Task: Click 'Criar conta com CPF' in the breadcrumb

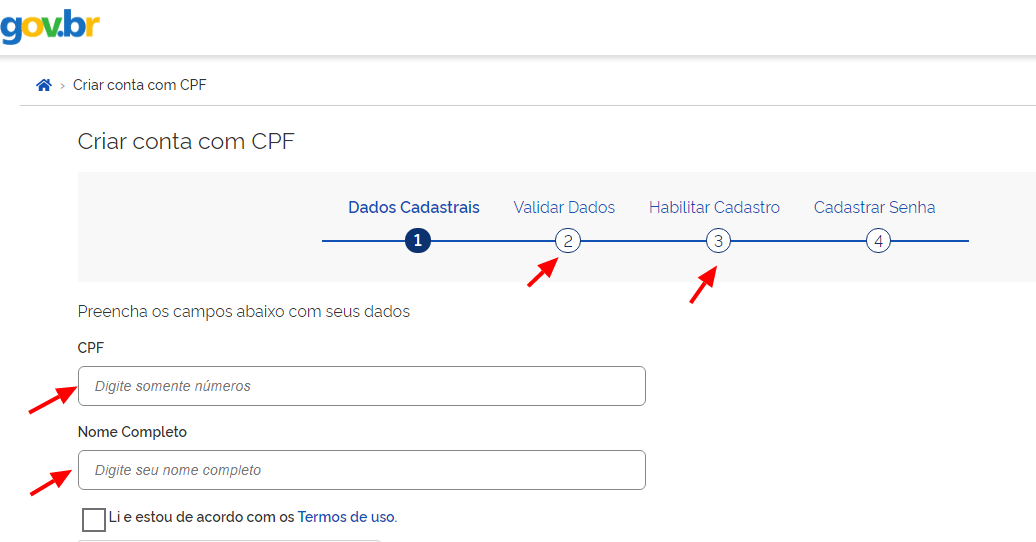Action: pos(139,85)
